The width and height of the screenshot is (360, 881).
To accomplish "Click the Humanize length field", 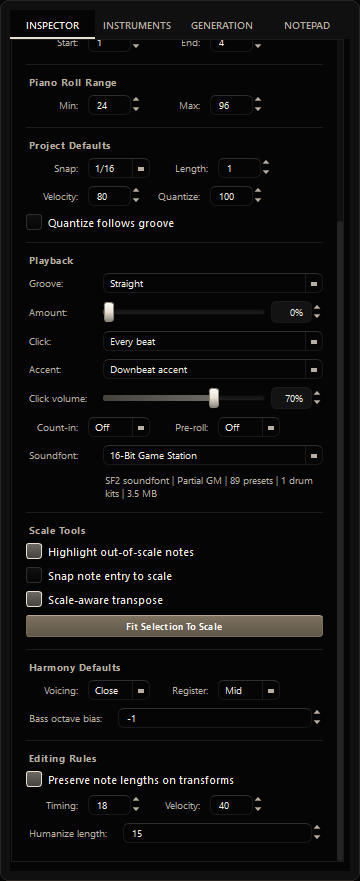I will point(217,834).
